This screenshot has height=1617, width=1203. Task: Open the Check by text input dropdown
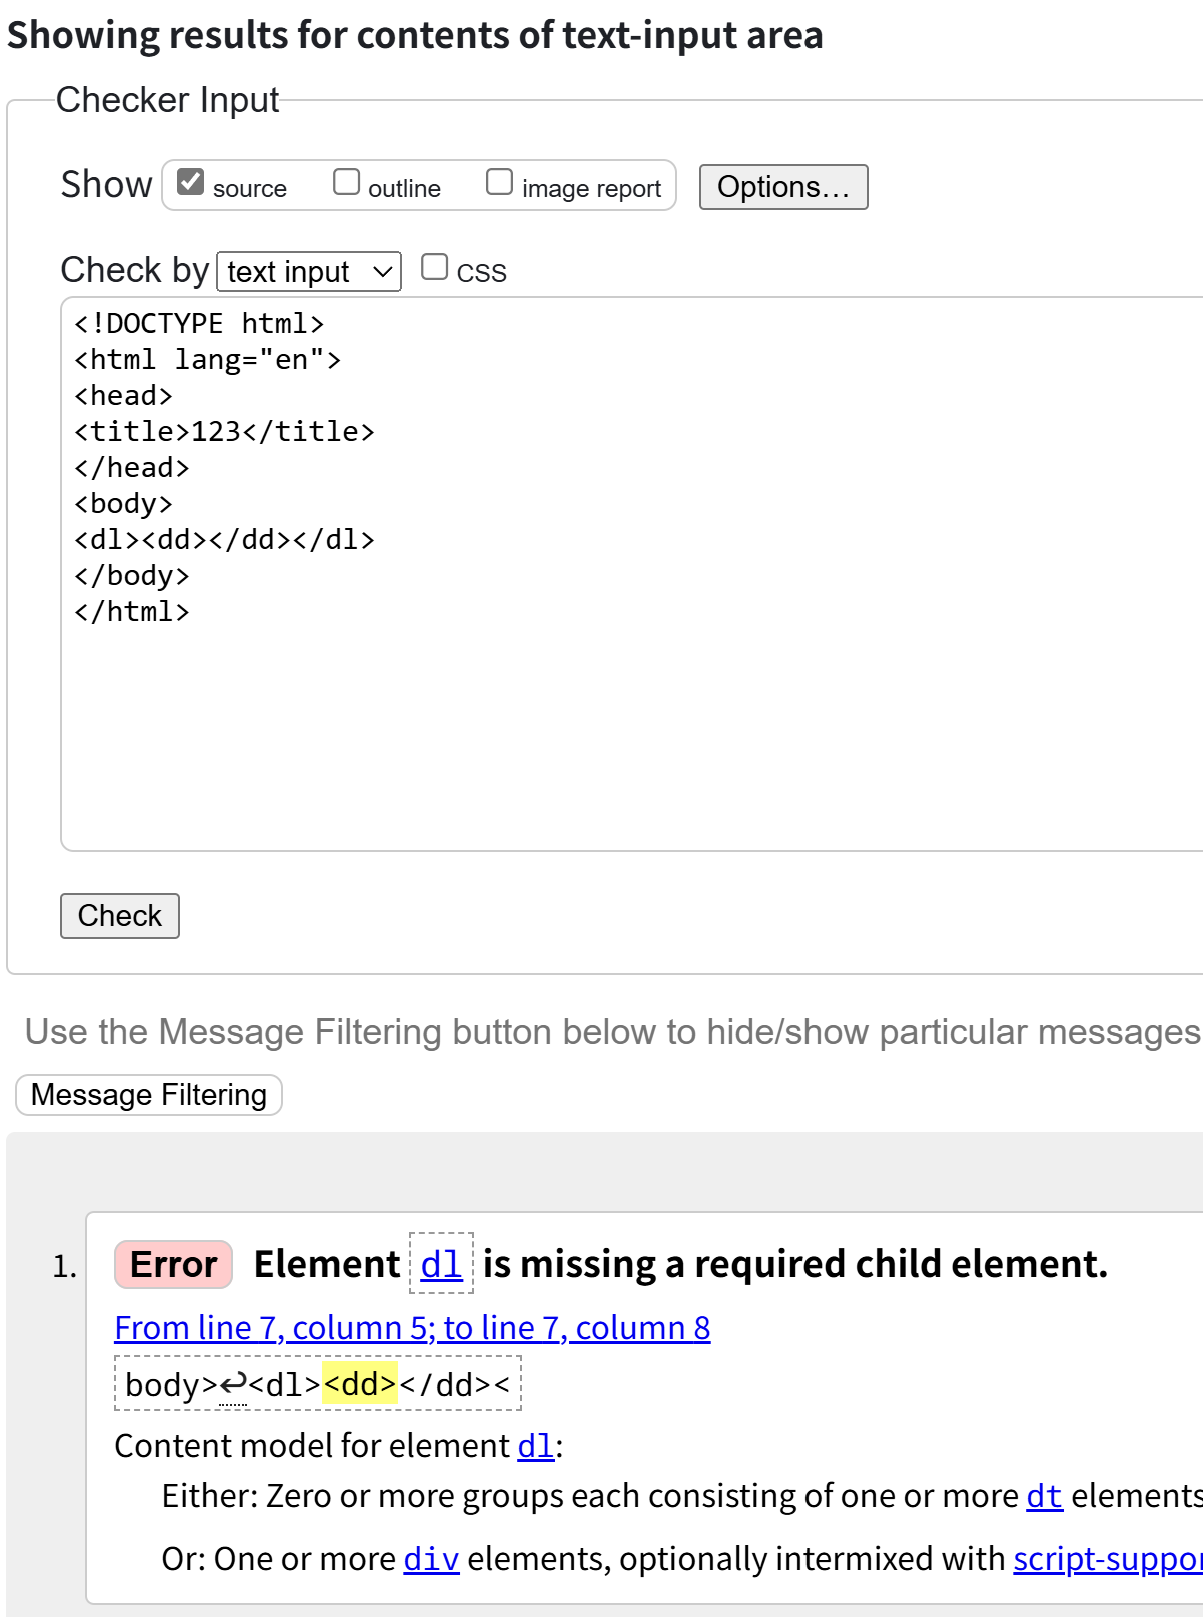(x=308, y=271)
